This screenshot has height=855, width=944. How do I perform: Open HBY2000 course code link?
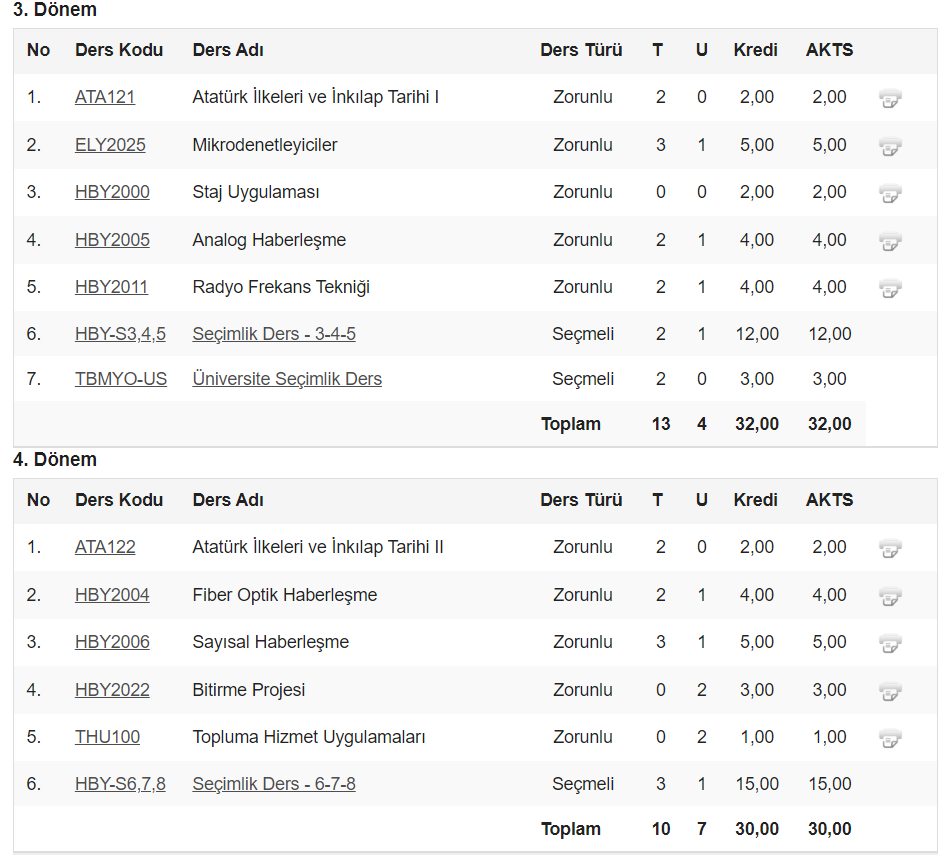112,192
